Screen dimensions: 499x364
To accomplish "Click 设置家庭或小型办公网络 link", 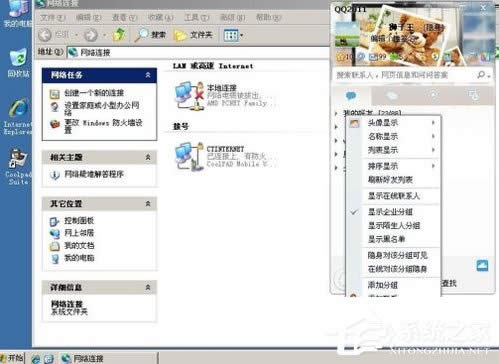I will [x=102, y=108].
